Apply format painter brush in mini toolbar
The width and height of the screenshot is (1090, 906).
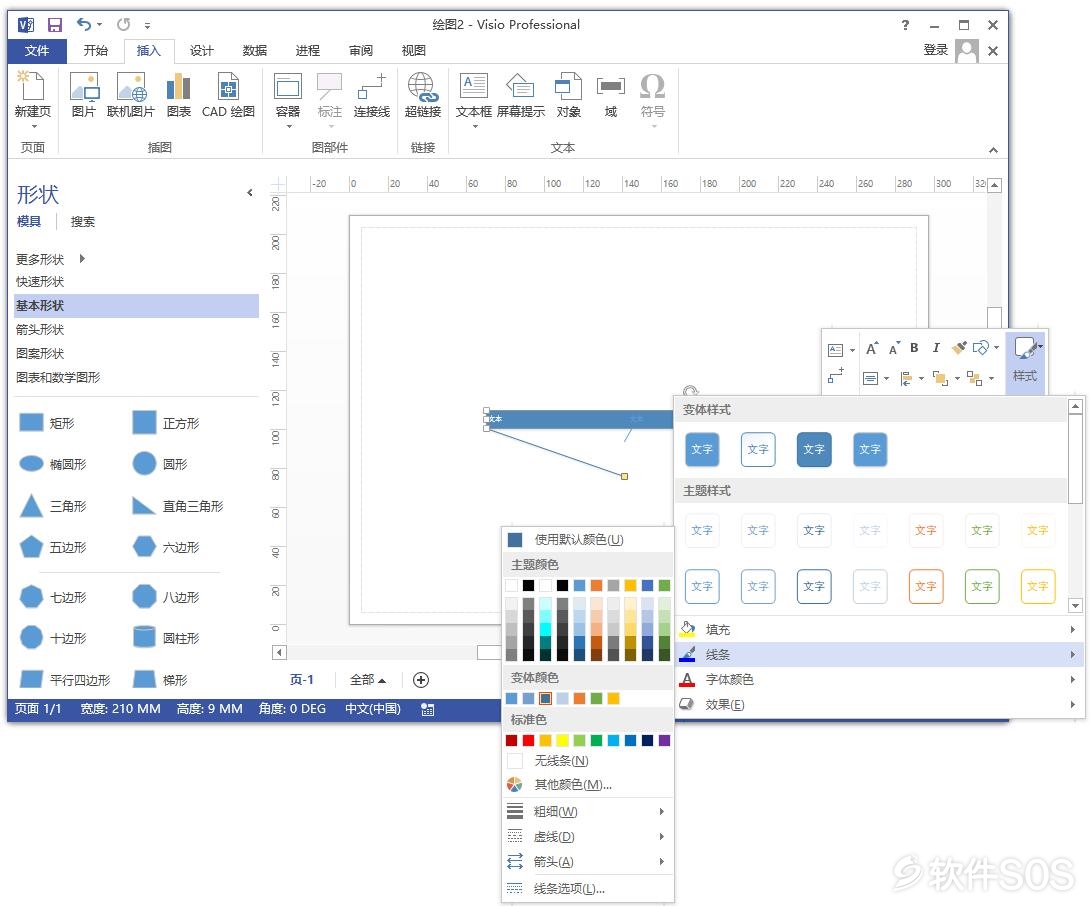tap(959, 348)
